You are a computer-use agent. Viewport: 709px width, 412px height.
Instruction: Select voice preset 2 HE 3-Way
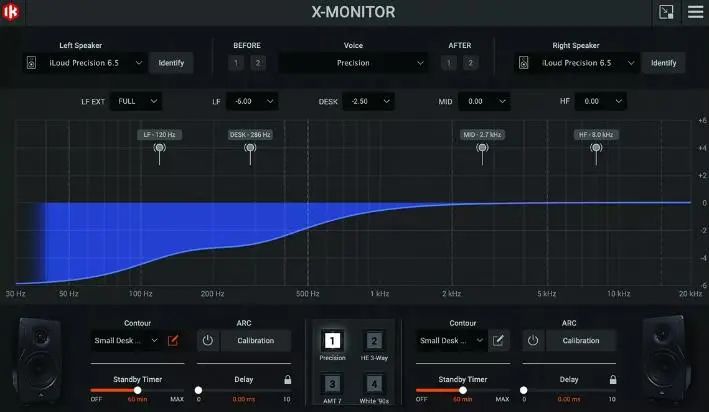(374, 341)
